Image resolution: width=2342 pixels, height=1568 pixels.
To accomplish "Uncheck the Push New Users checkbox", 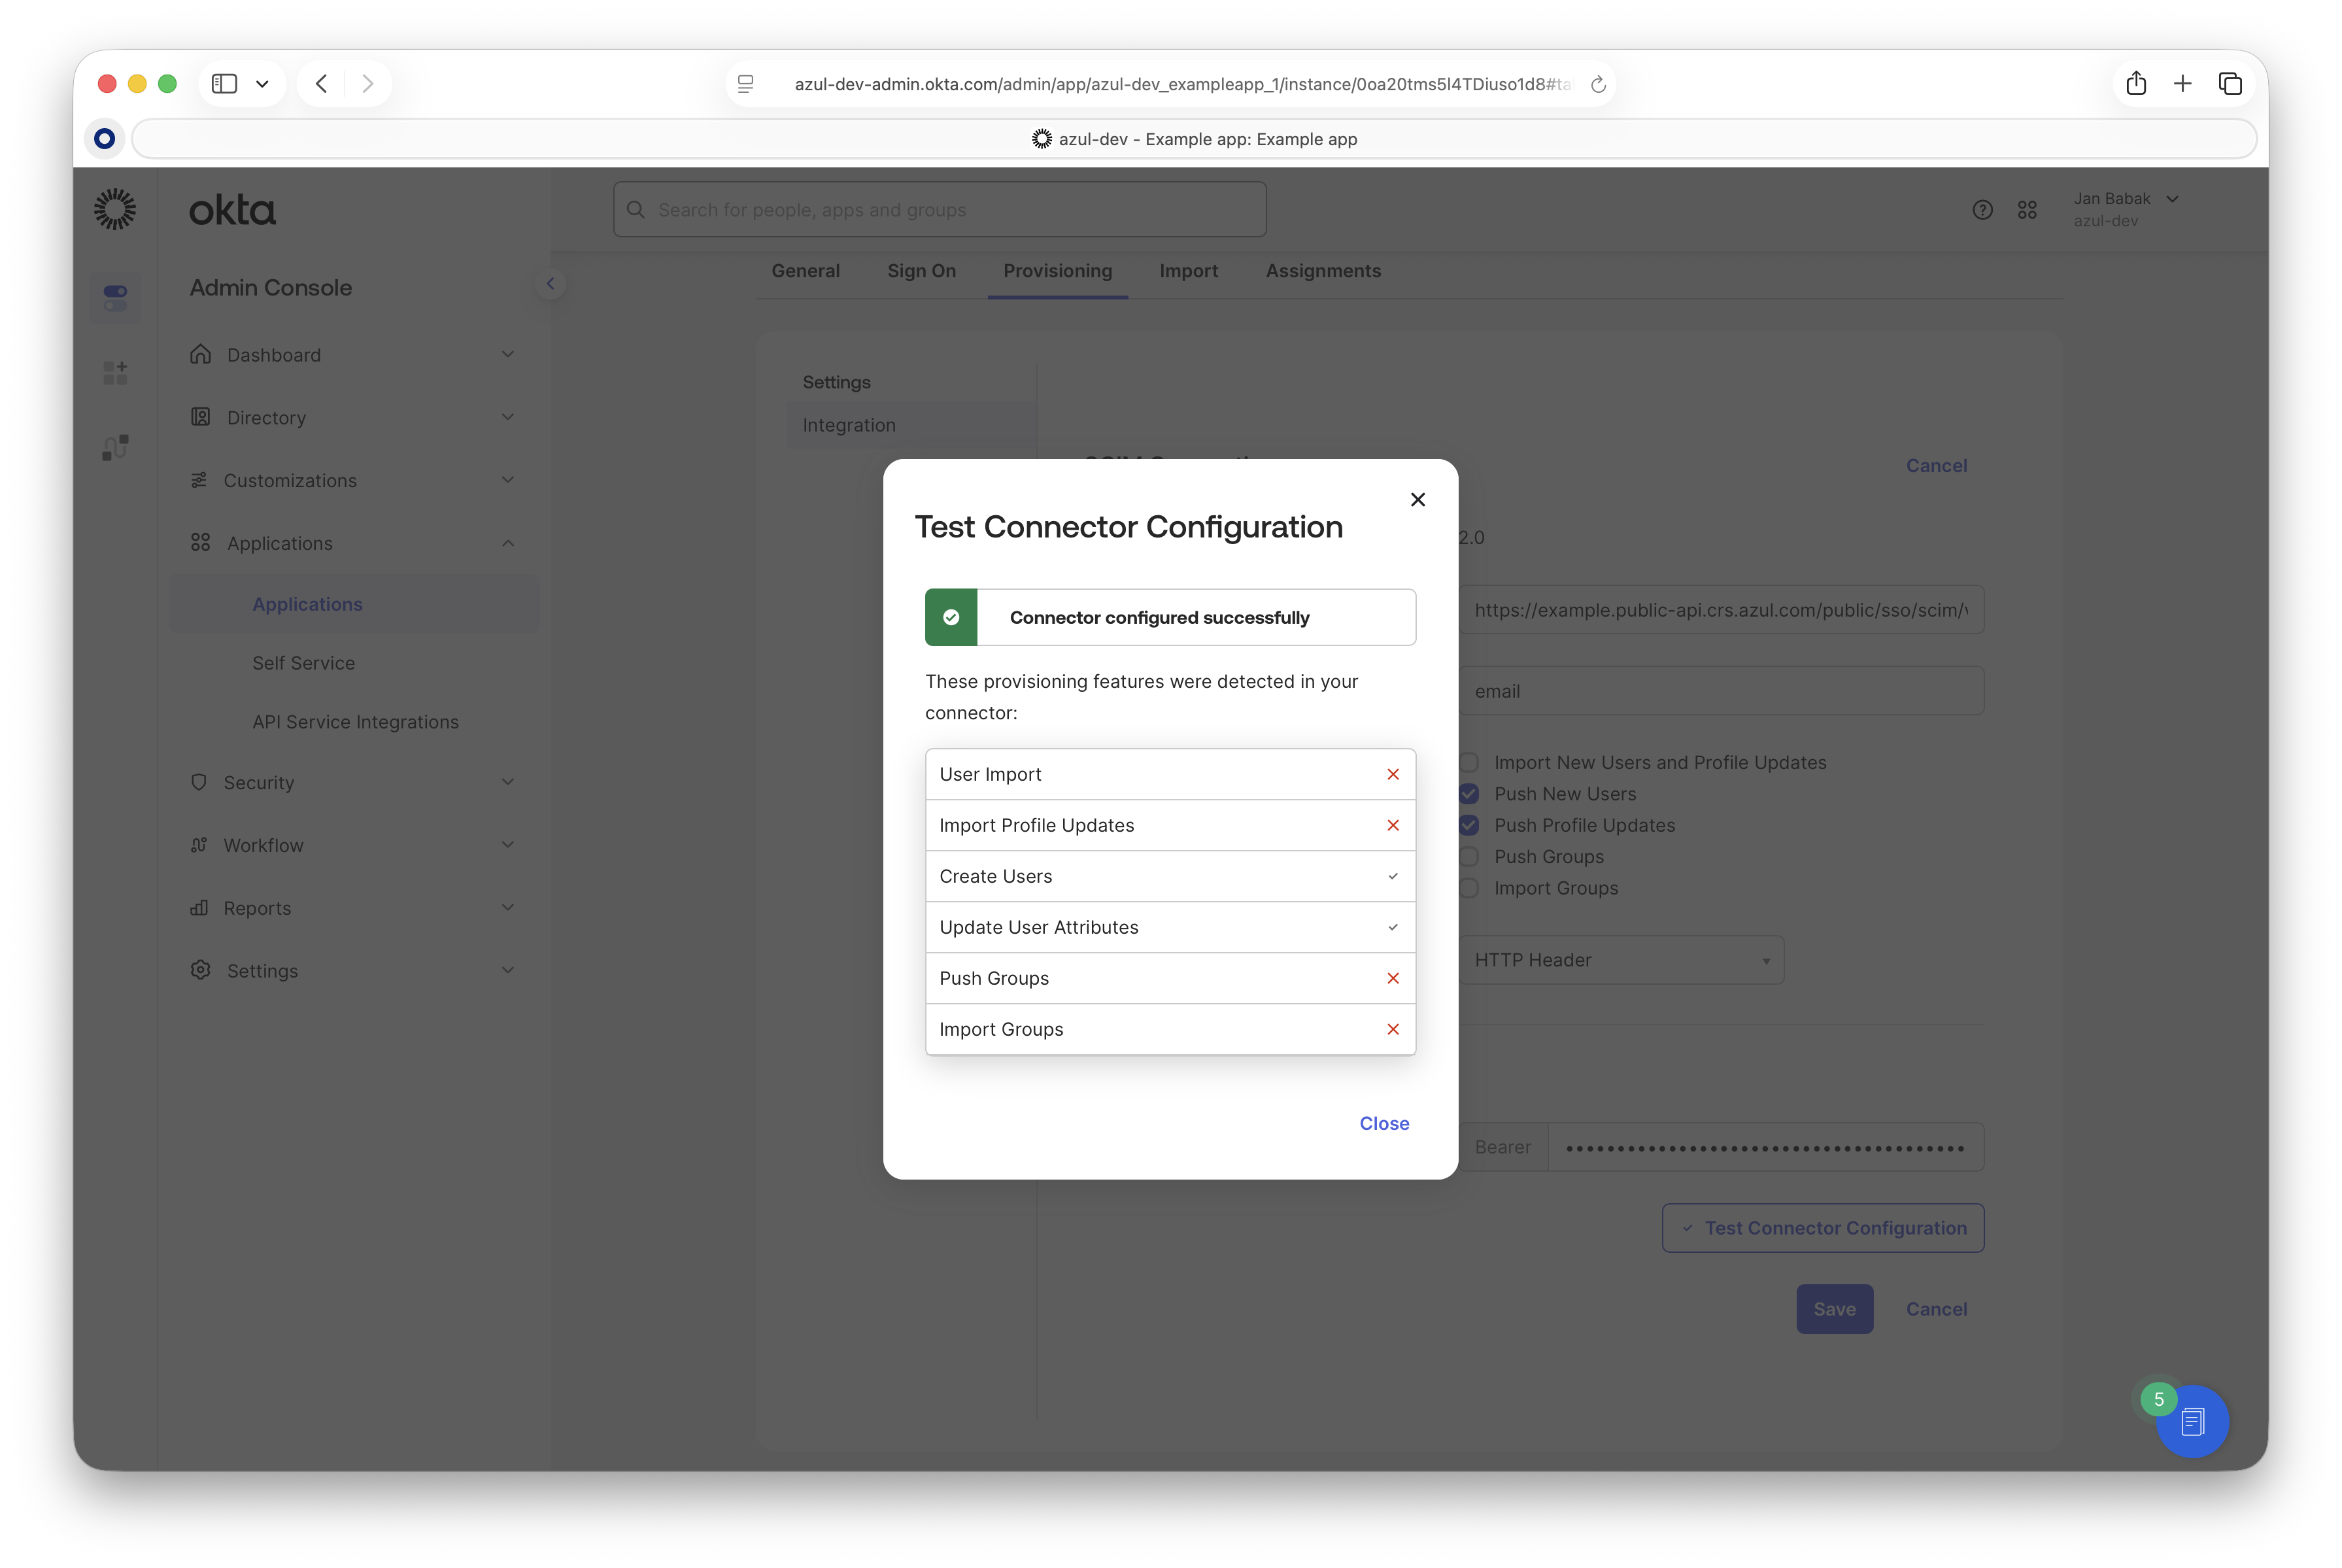I will pyautogui.click(x=1469, y=794).
